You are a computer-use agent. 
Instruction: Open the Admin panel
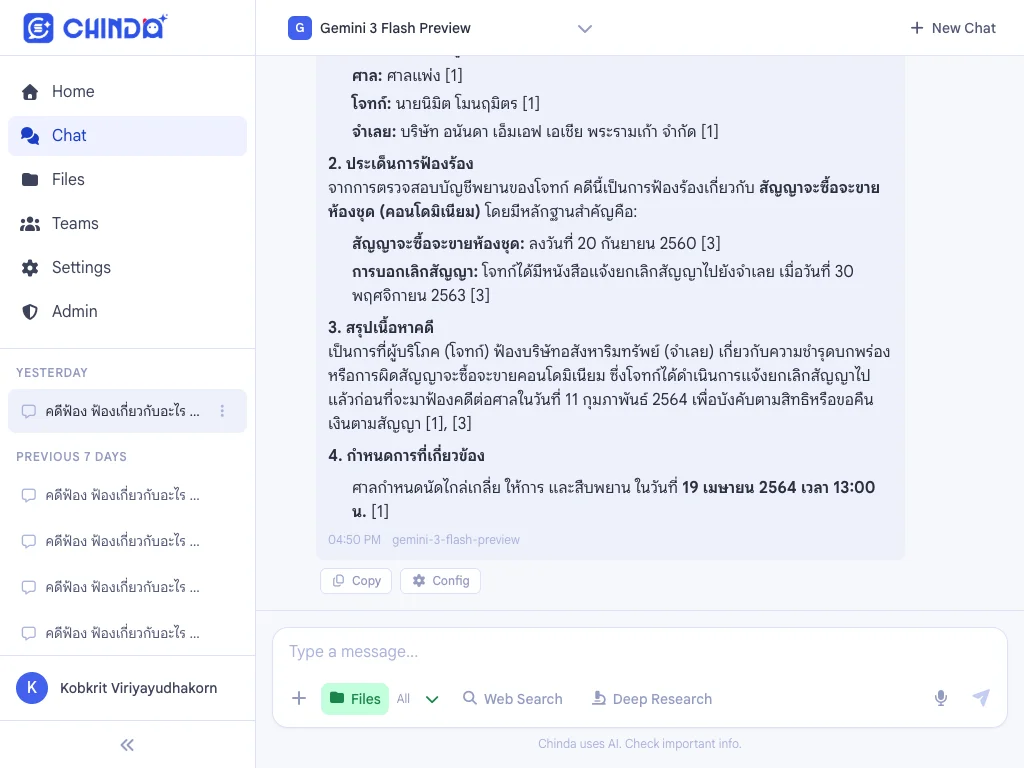127,312
